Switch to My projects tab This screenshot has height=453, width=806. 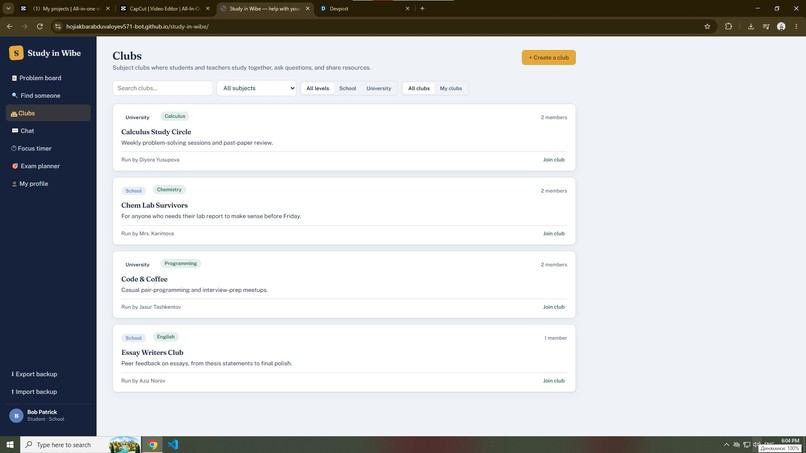(65, 9)
